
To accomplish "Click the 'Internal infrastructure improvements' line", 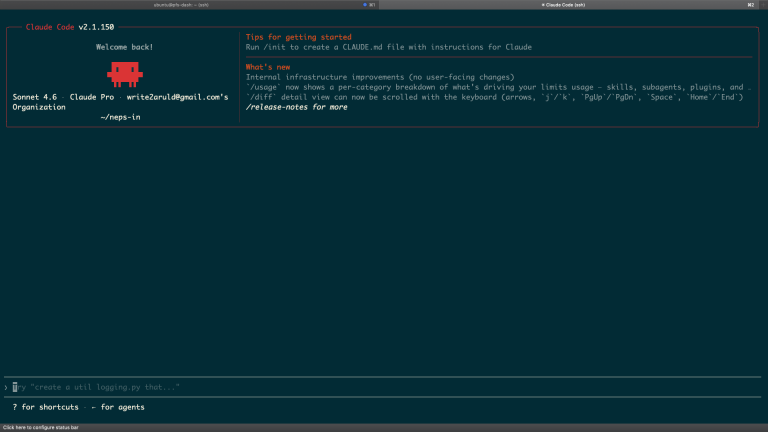I will [380, 77].
